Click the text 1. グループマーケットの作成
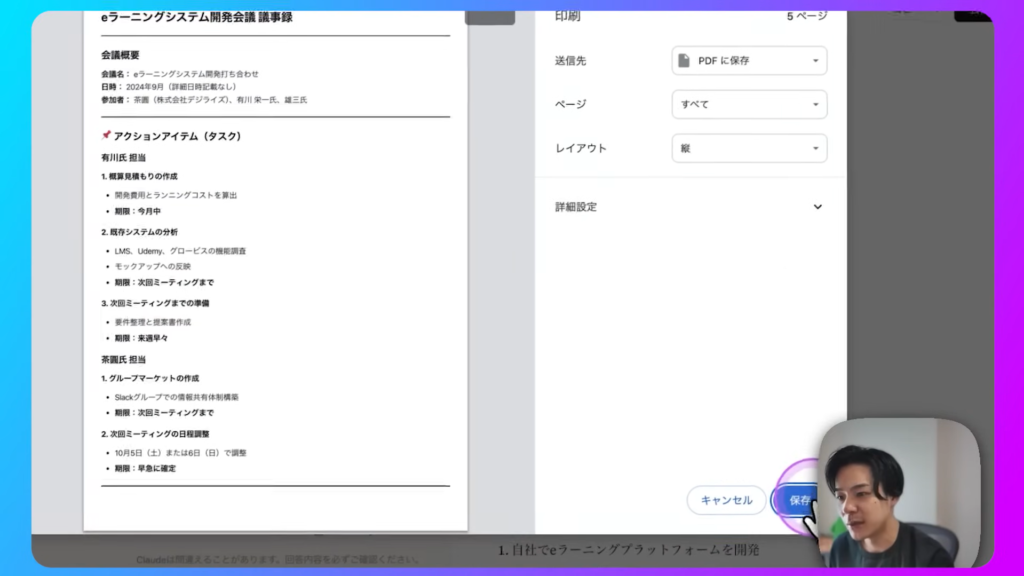Image resolution: width=1024 pixels, height=576 pixels. 150,378
